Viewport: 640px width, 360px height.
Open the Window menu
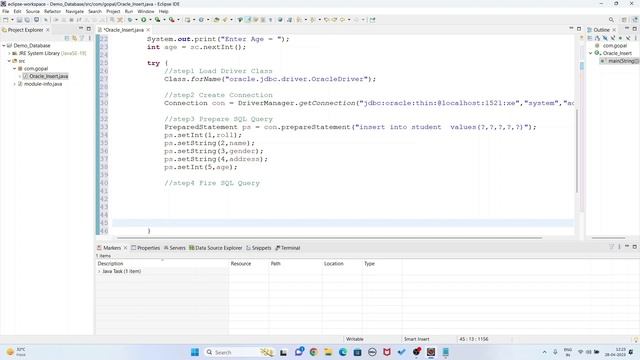click(146, 11)
